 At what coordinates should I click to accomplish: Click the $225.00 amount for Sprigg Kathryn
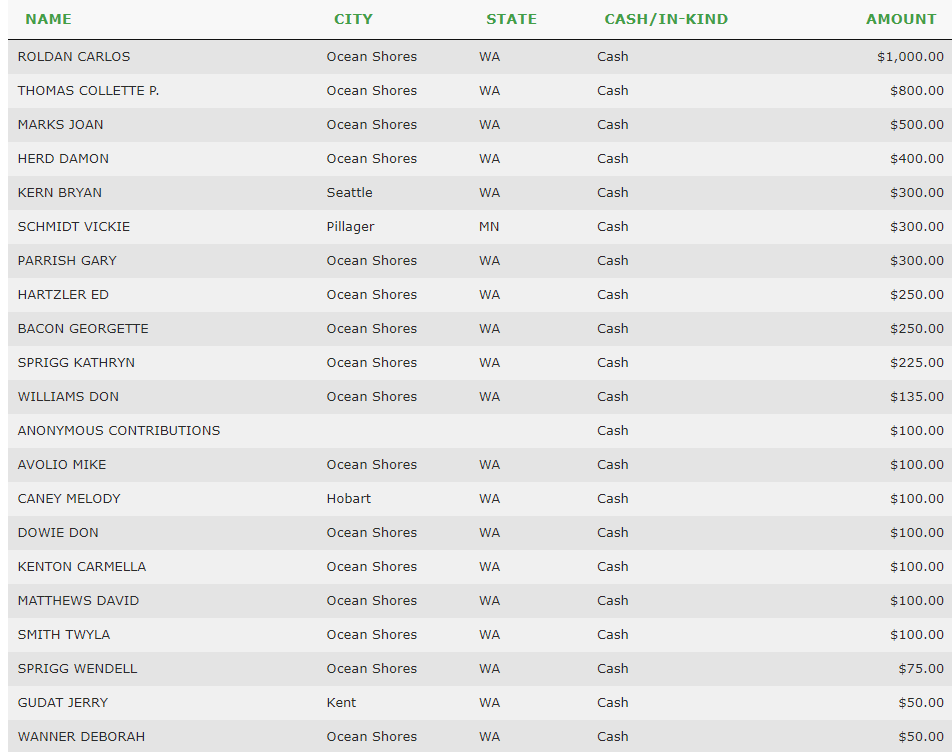click(x=916, y=363)
